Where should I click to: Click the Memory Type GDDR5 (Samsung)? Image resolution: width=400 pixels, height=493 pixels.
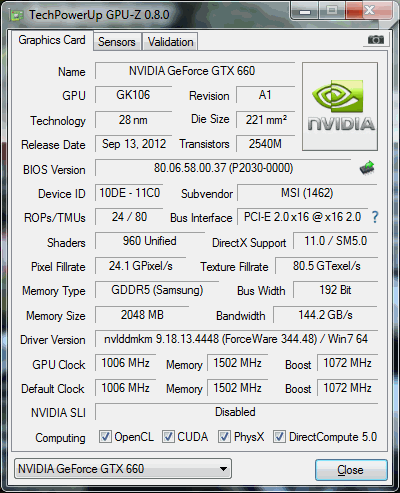pos(157,290)
